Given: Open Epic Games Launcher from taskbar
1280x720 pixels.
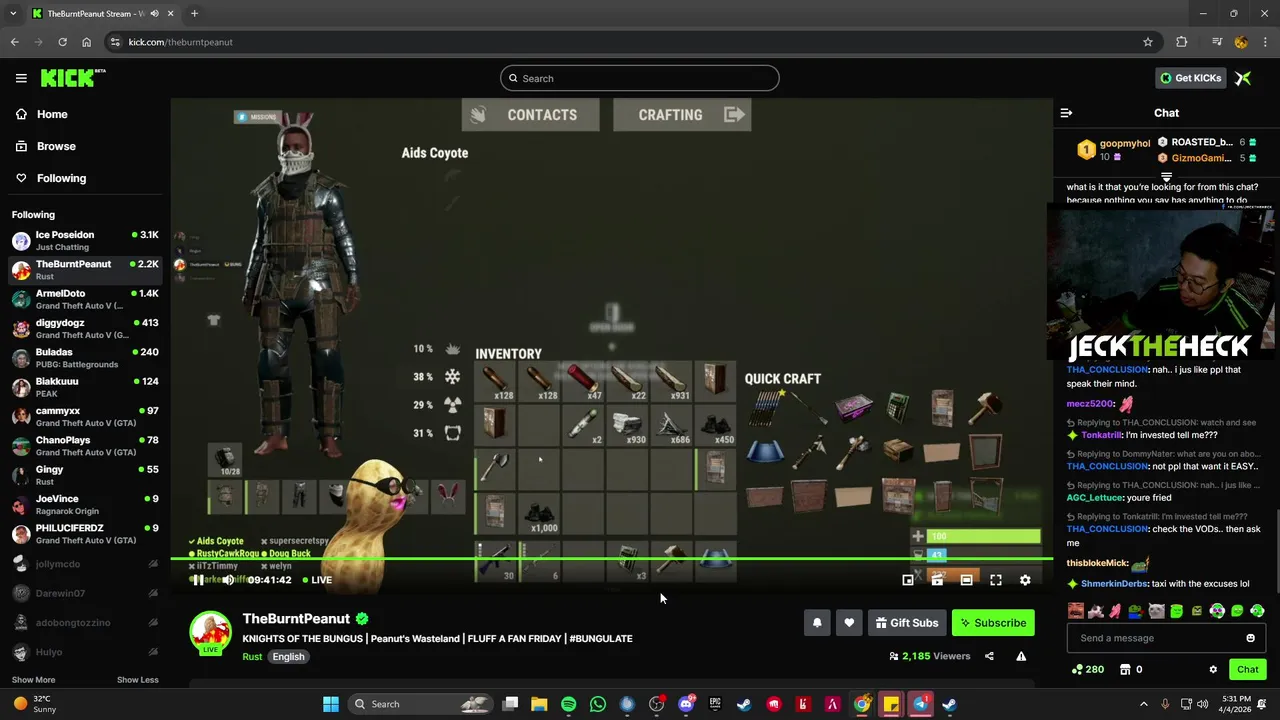Looking at the screenshot, I should (x=715, y=704).
